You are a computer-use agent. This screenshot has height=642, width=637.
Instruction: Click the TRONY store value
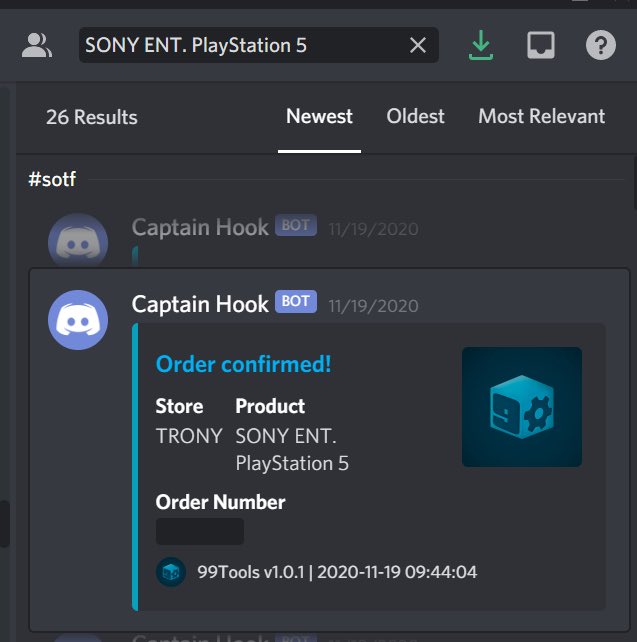(189, 436)
